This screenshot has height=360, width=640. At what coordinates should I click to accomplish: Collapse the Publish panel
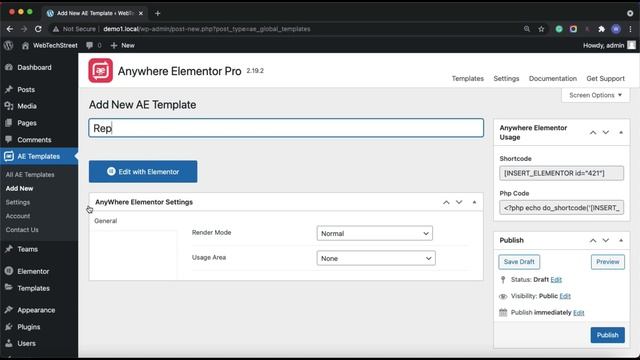621,240
